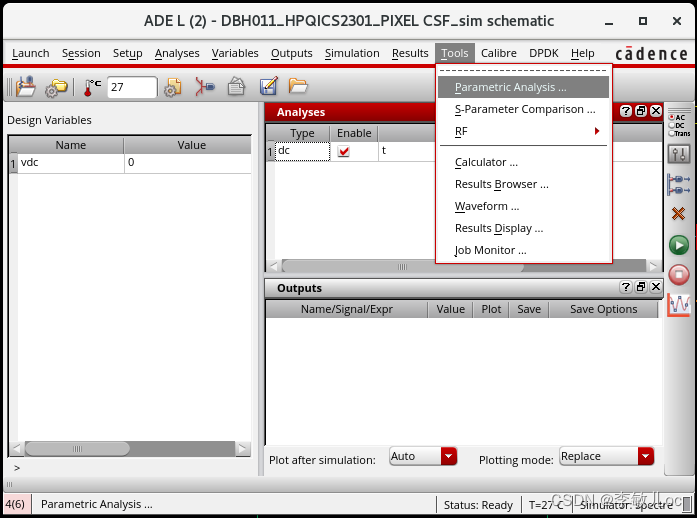Click Design Variables scrollbar right arrow
Image resolution: width=697 pixels, height=518 pixels.
pos(242,449)
